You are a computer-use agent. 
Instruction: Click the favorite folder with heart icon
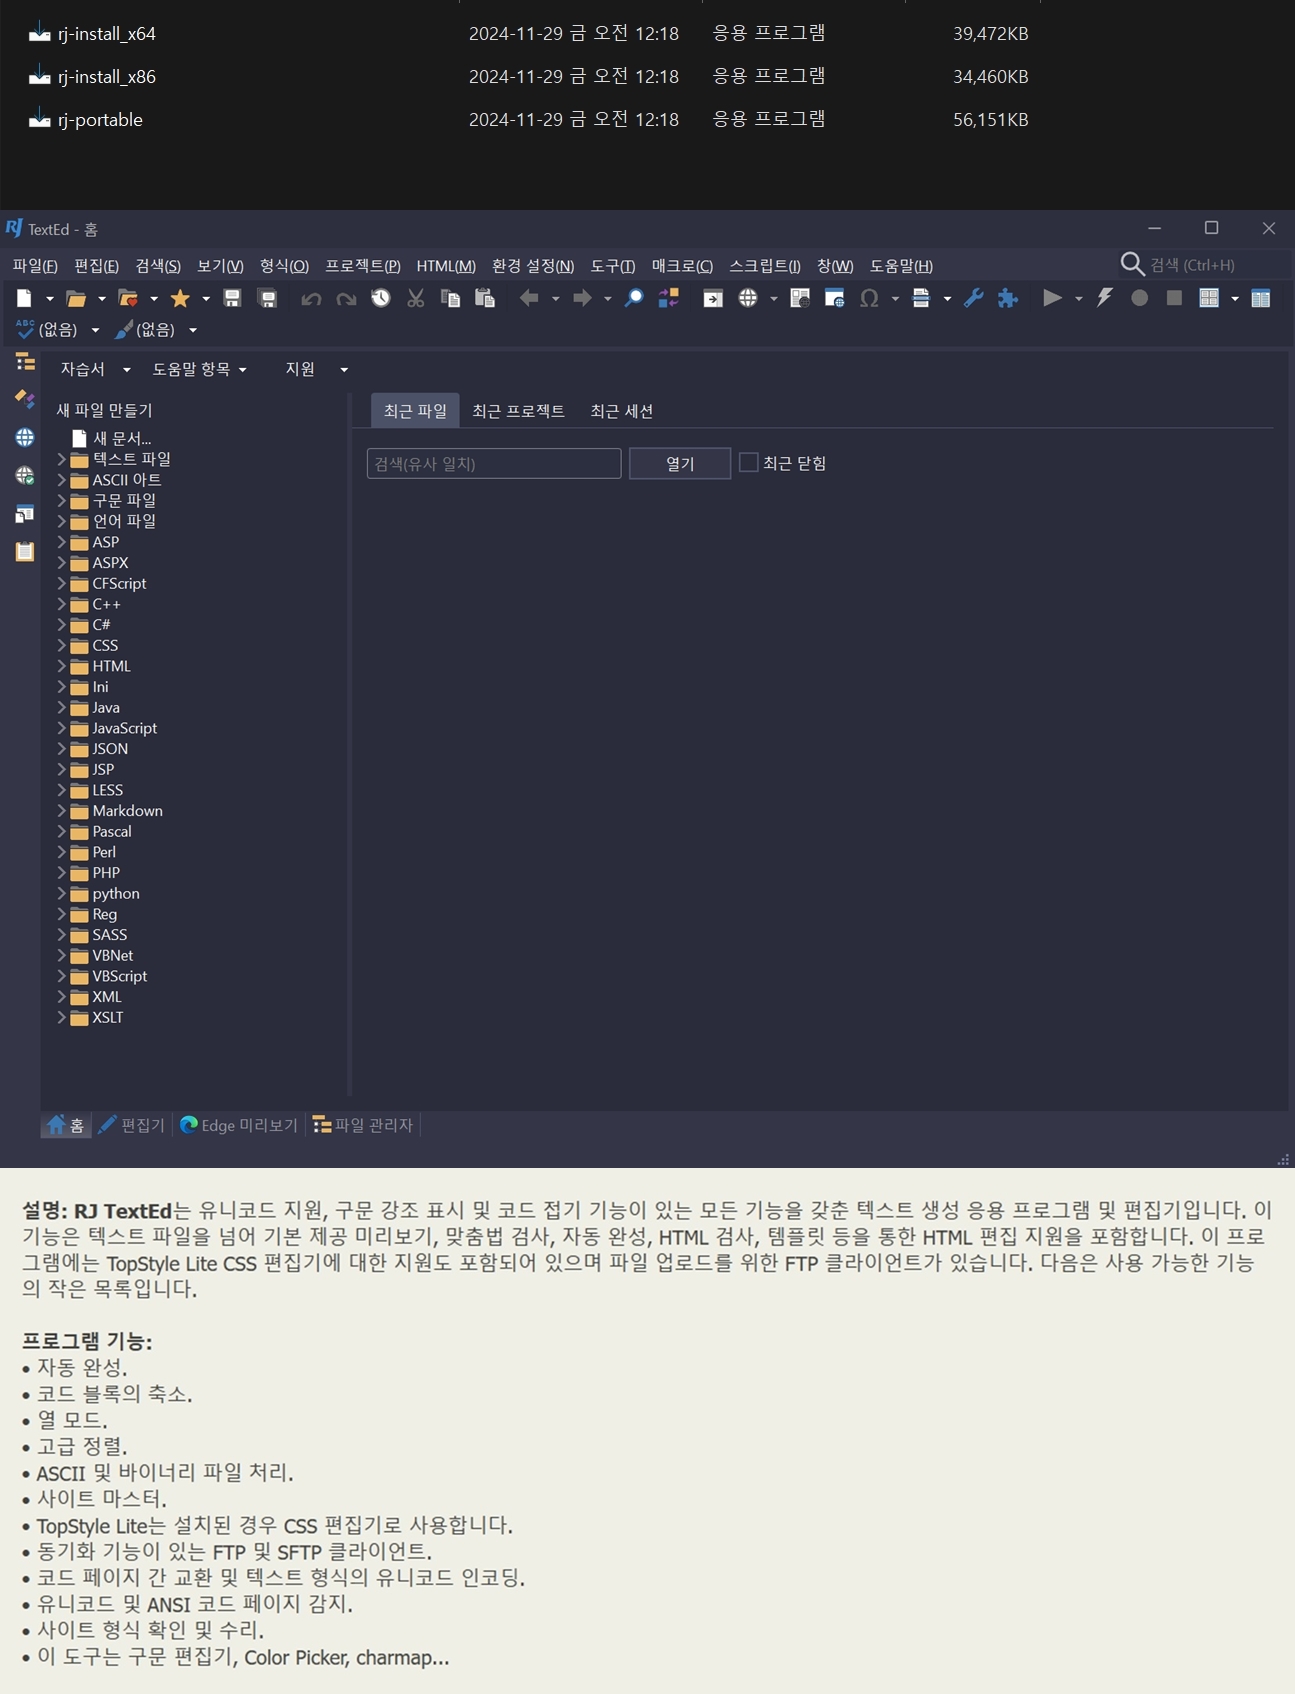pos(128,298)
